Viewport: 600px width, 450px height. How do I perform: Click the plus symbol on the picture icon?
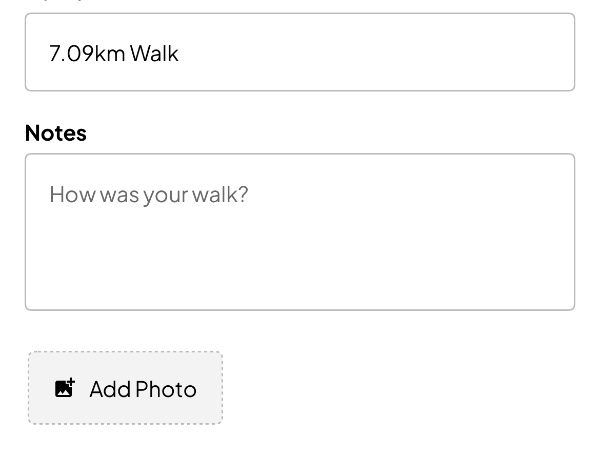[x=71, y=382]
